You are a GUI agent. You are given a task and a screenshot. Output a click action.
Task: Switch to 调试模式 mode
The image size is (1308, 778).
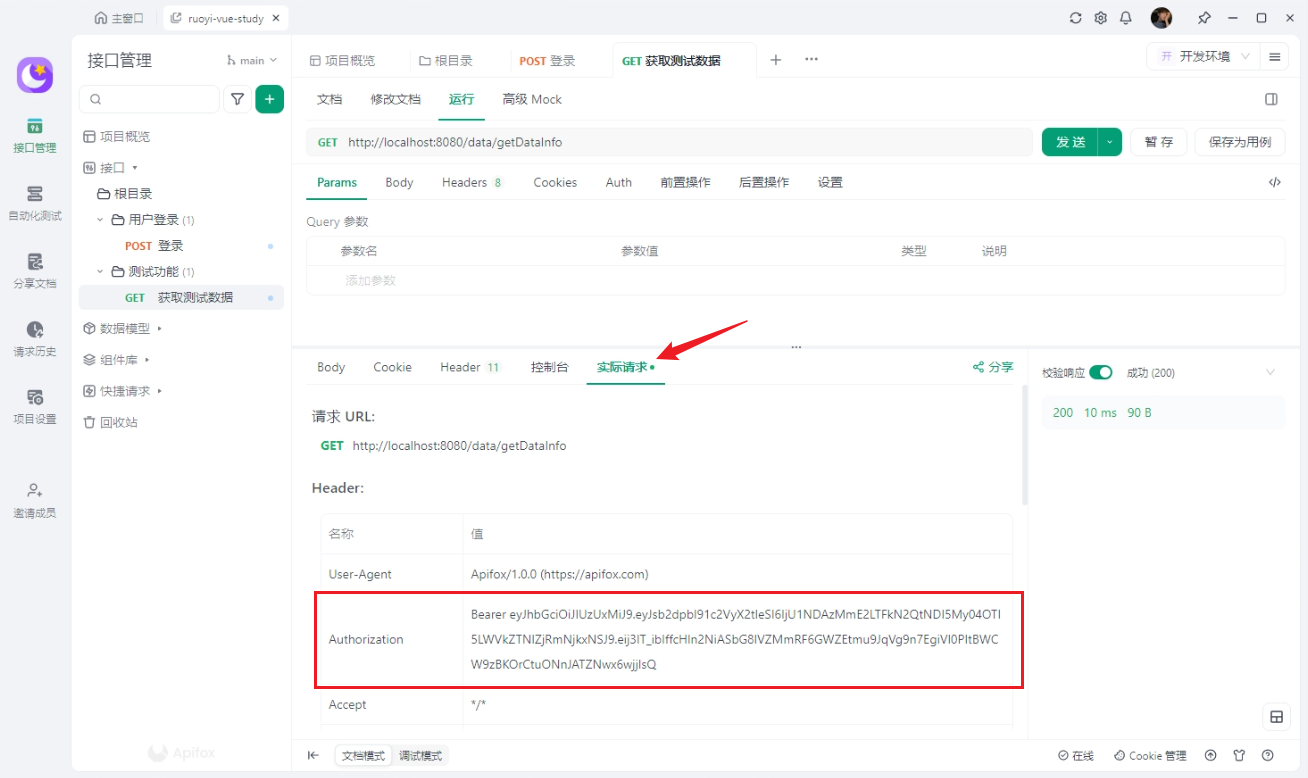(420, 756)
